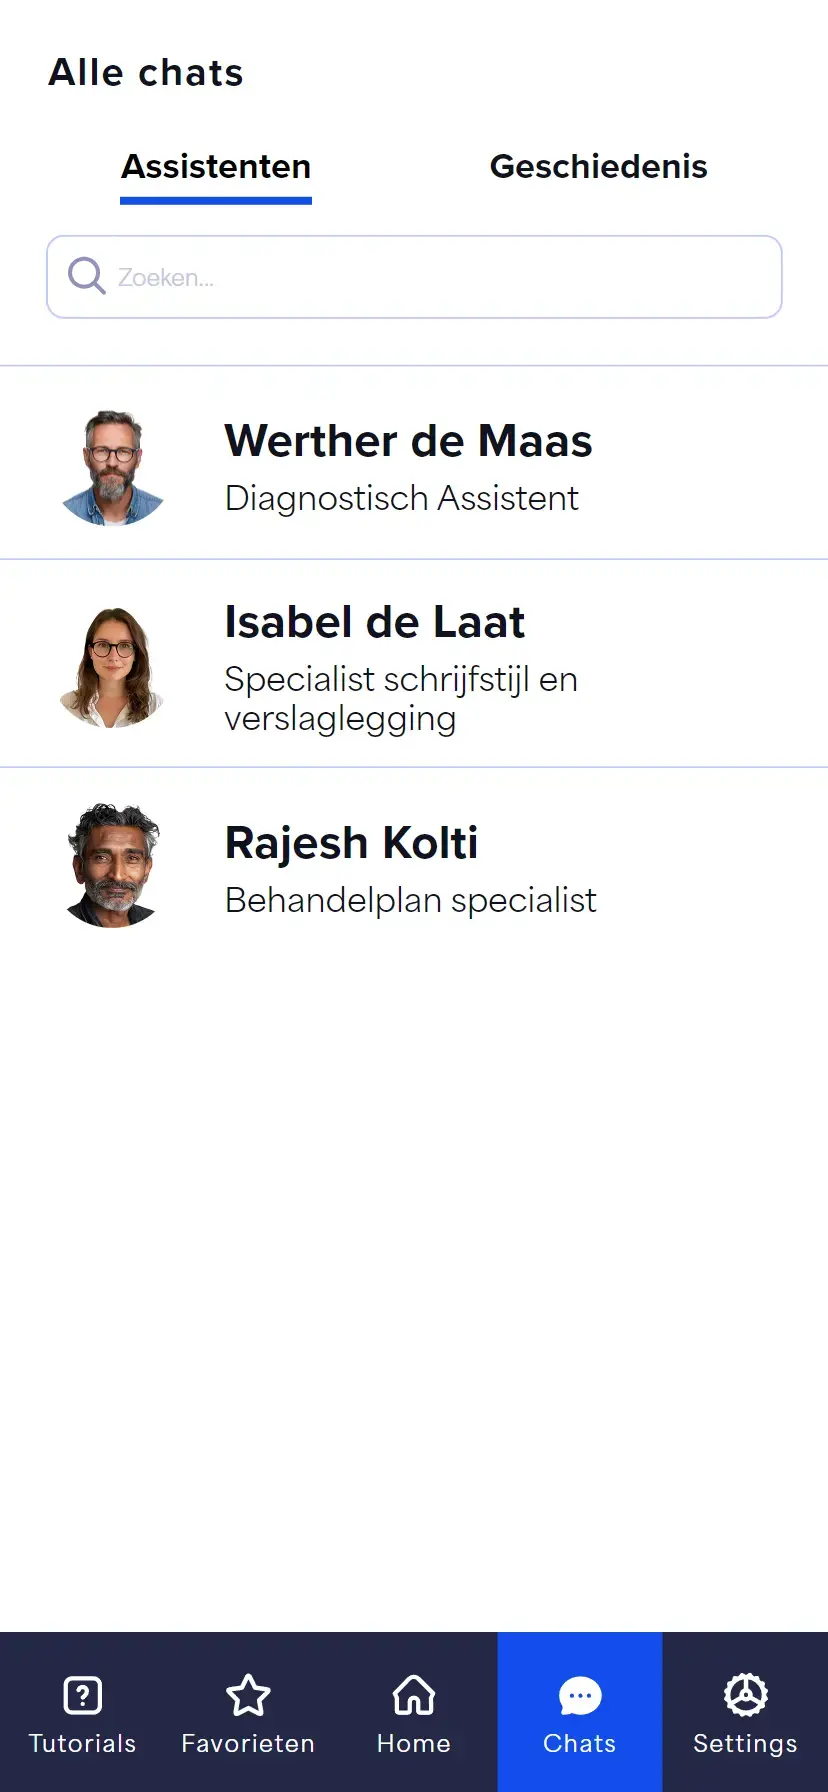Click the Alle chats heading
The height and width of the screenshot is (1792, 828).
tap(146, 73)
